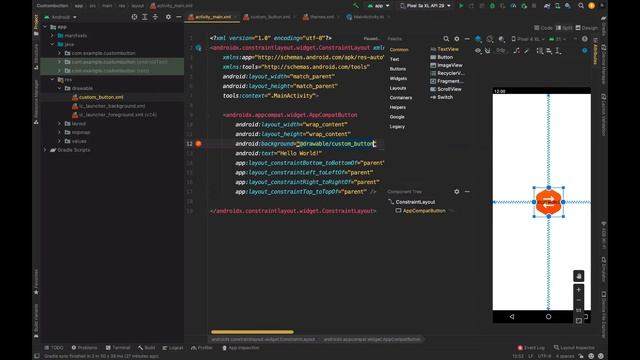
Task: Click the Infer Constraints wand icon
Action: (x=527, y=51)
